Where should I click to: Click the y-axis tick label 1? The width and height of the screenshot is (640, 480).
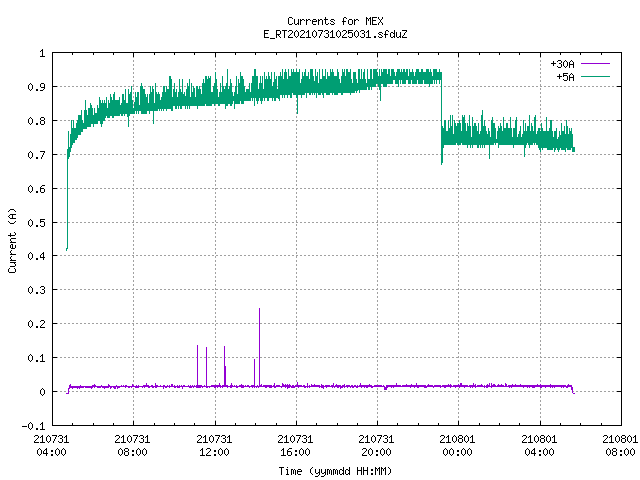pos(42,53)
